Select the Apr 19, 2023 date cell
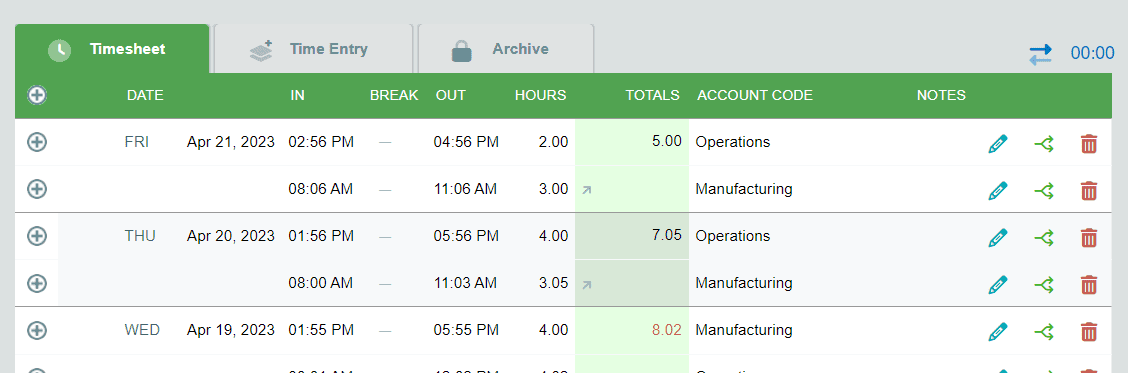The height and width of the screenshot is (373, 1128). (231, 330)
